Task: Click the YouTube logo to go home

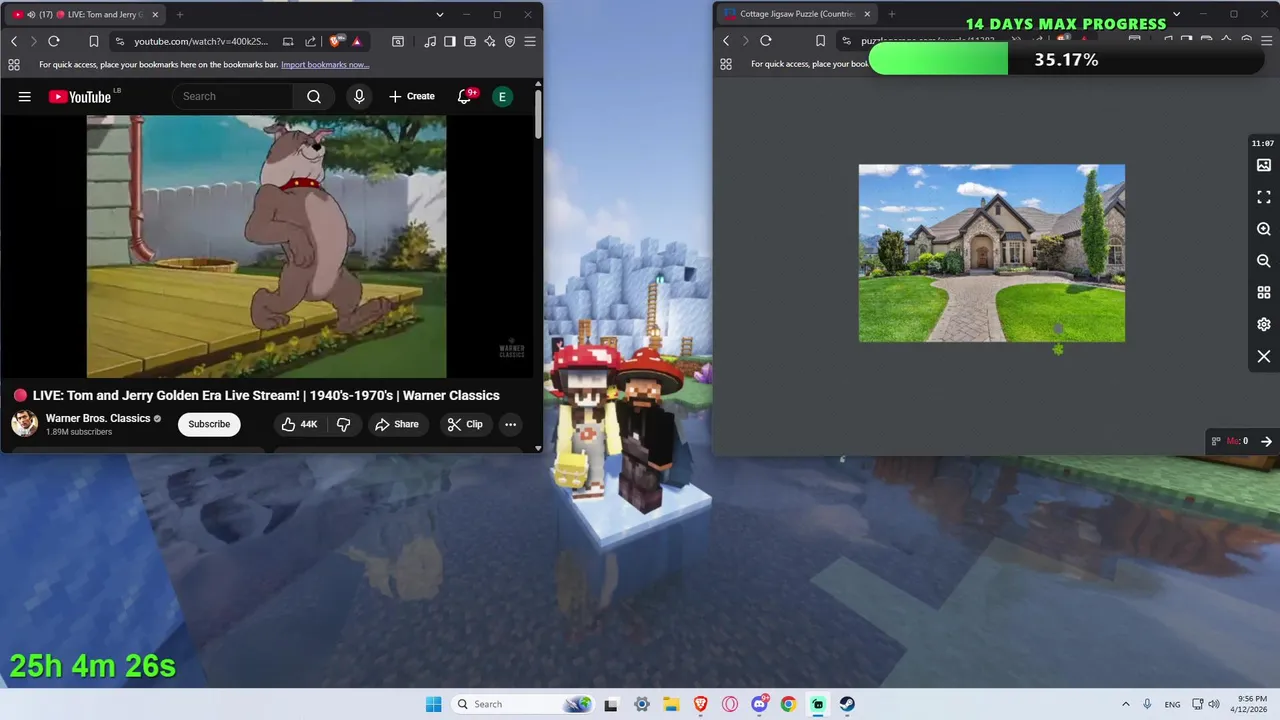Action: (x=80, y=96)
